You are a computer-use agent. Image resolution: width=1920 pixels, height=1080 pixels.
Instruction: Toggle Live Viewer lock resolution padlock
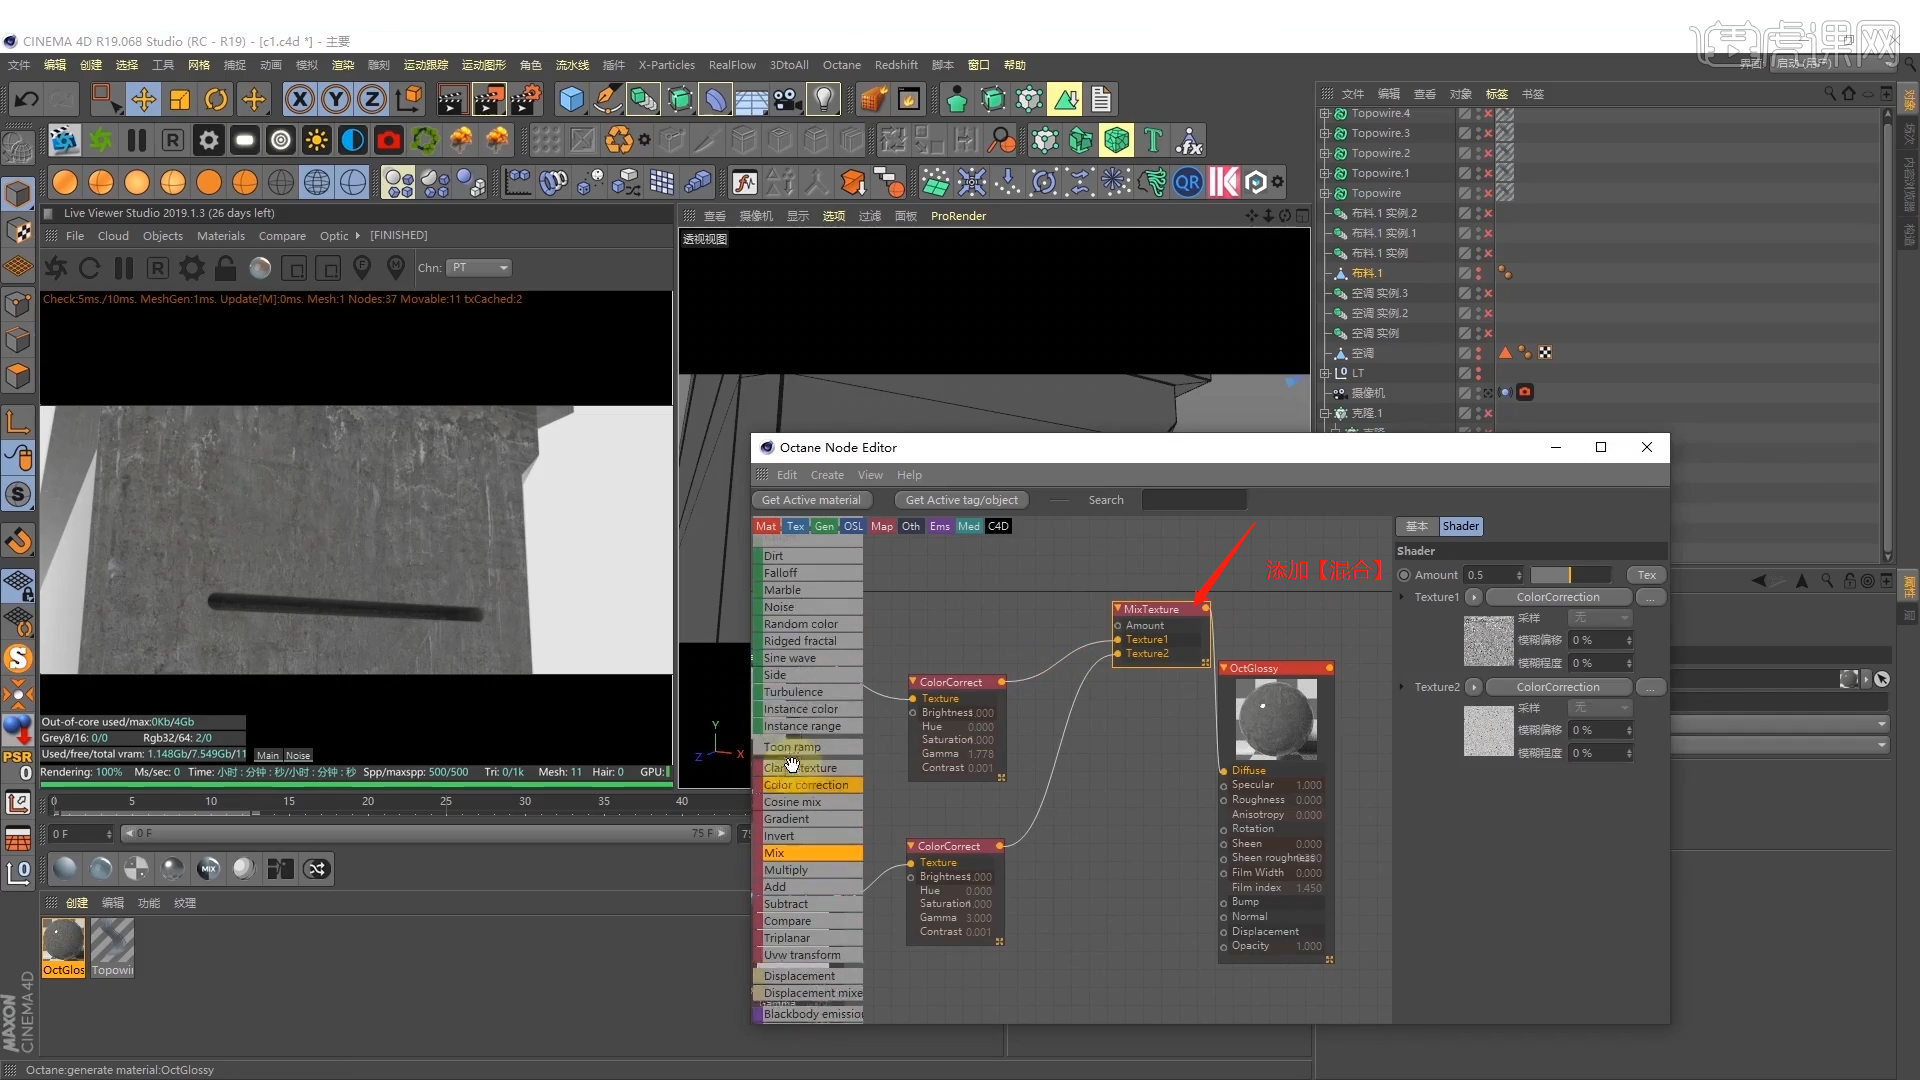226,268
